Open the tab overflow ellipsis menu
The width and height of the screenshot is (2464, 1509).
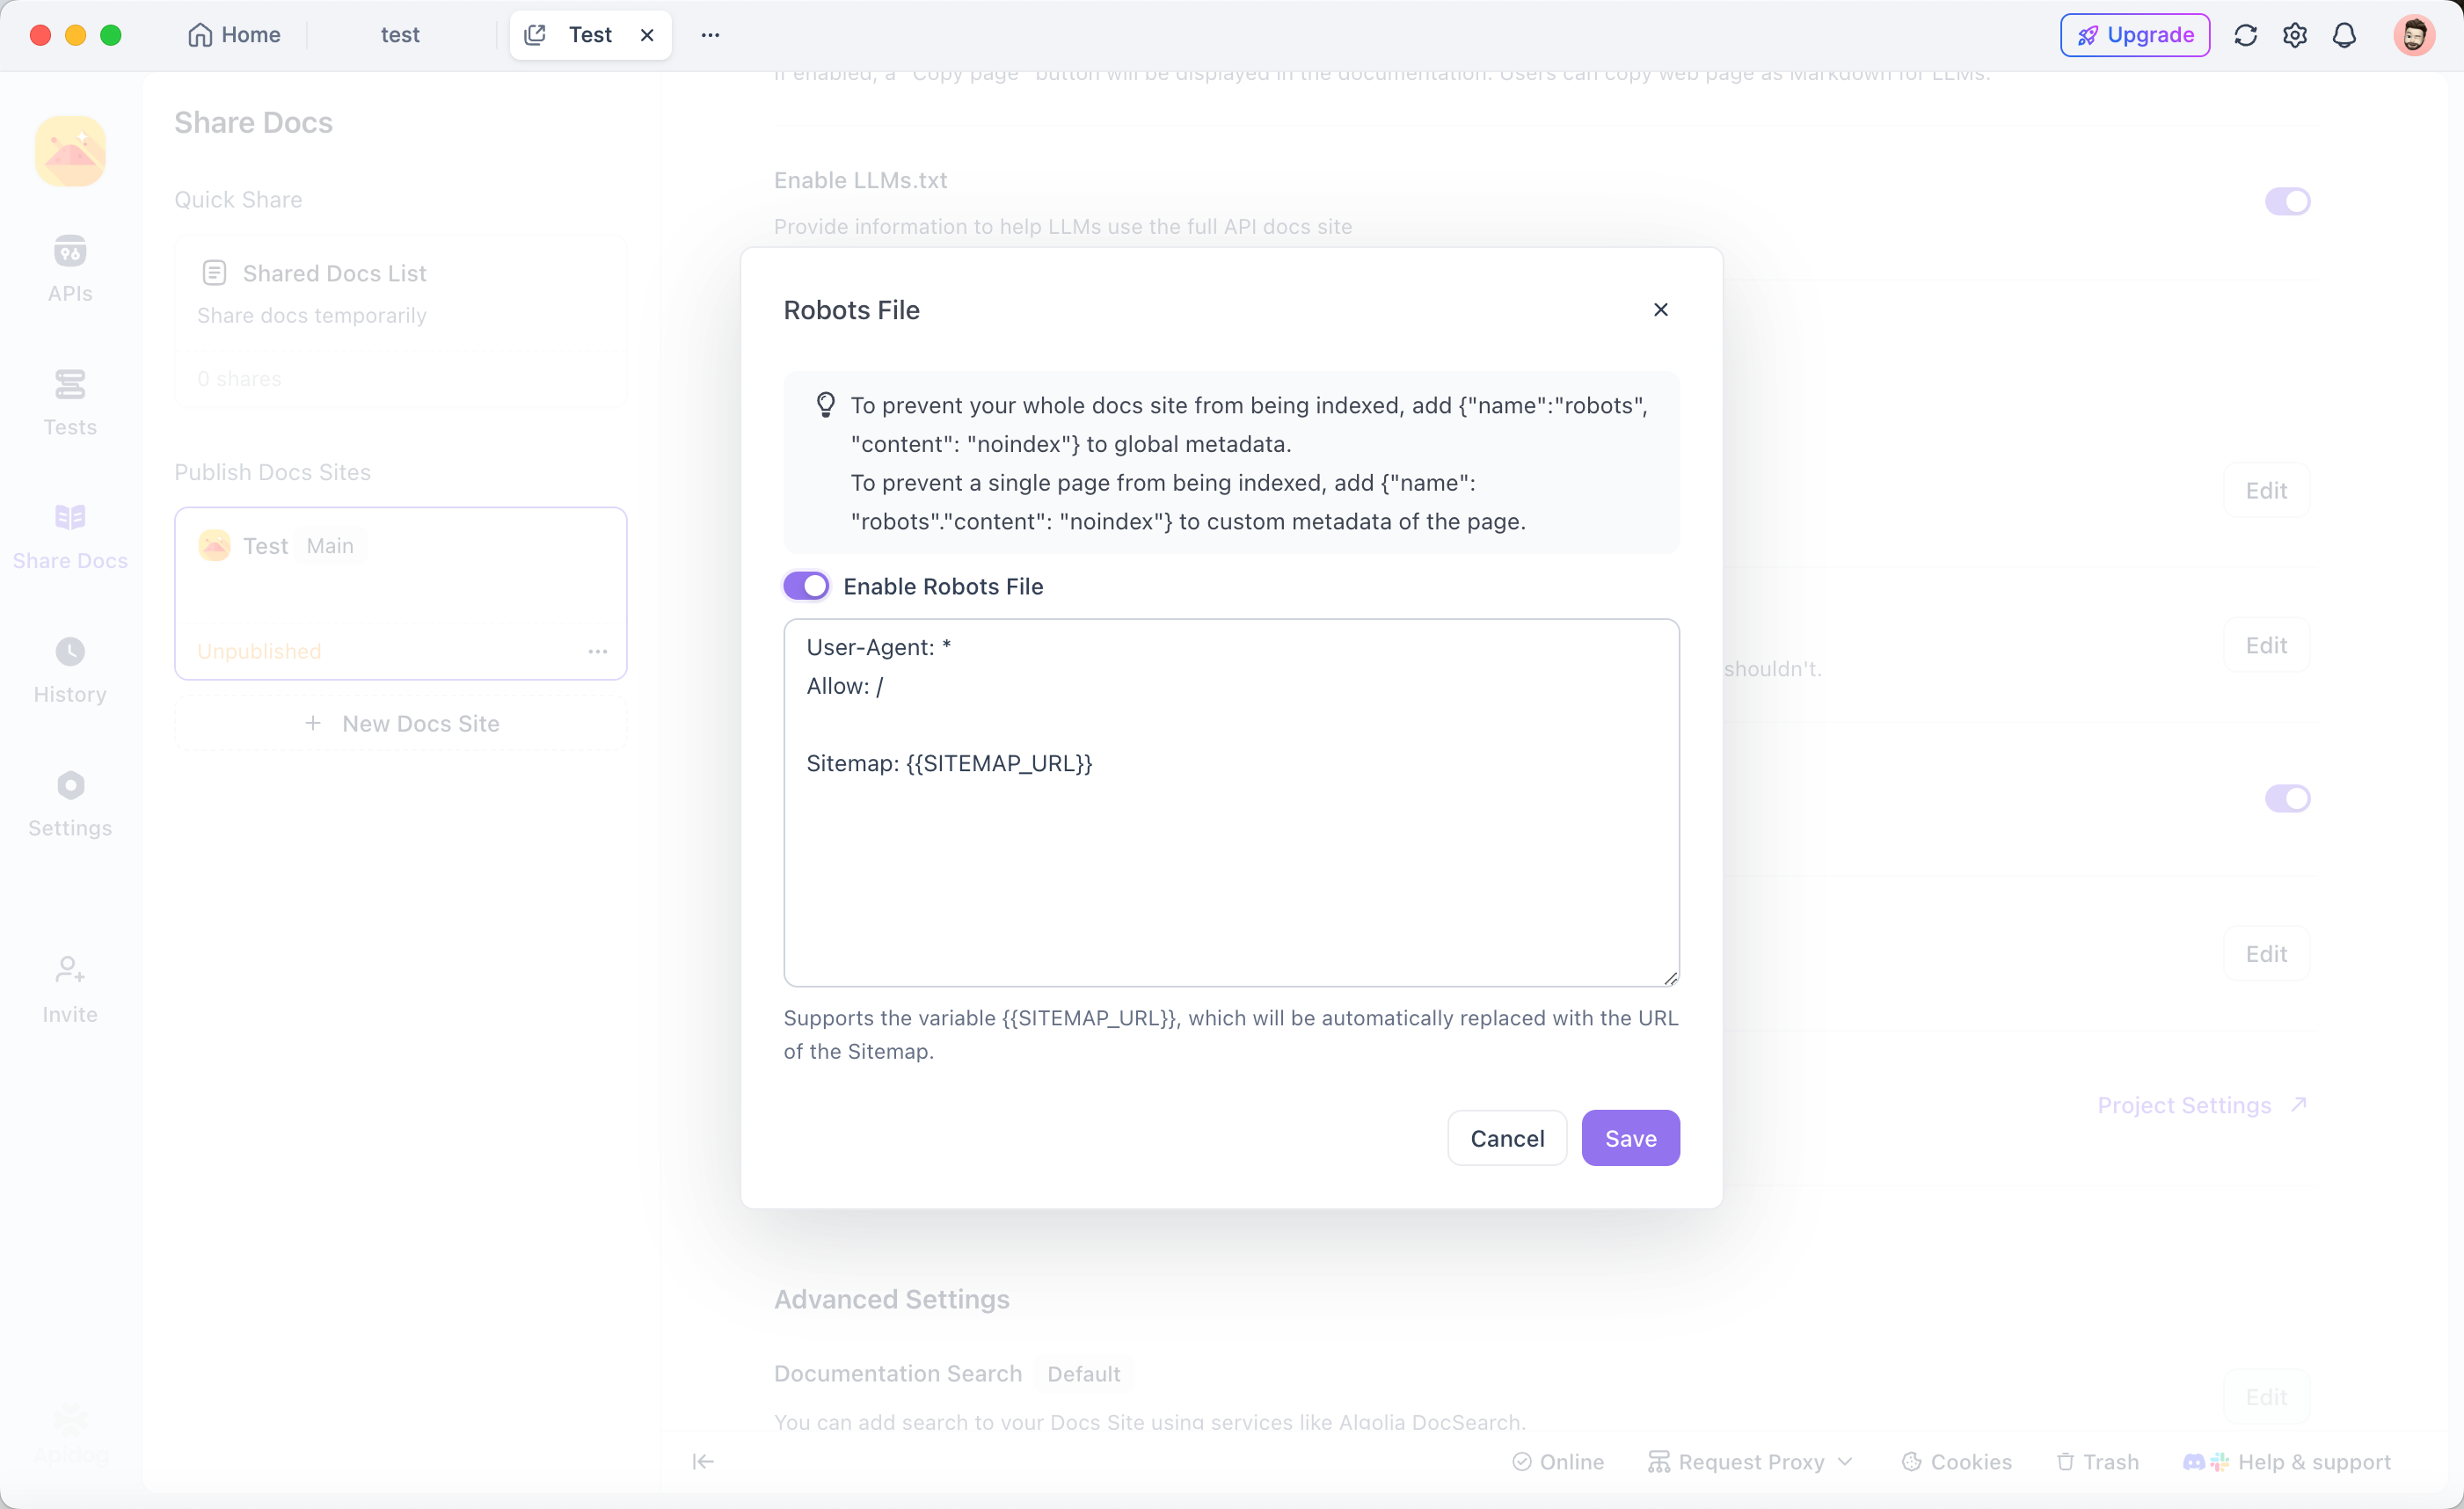pyautogui.click(x=710, y=35)
